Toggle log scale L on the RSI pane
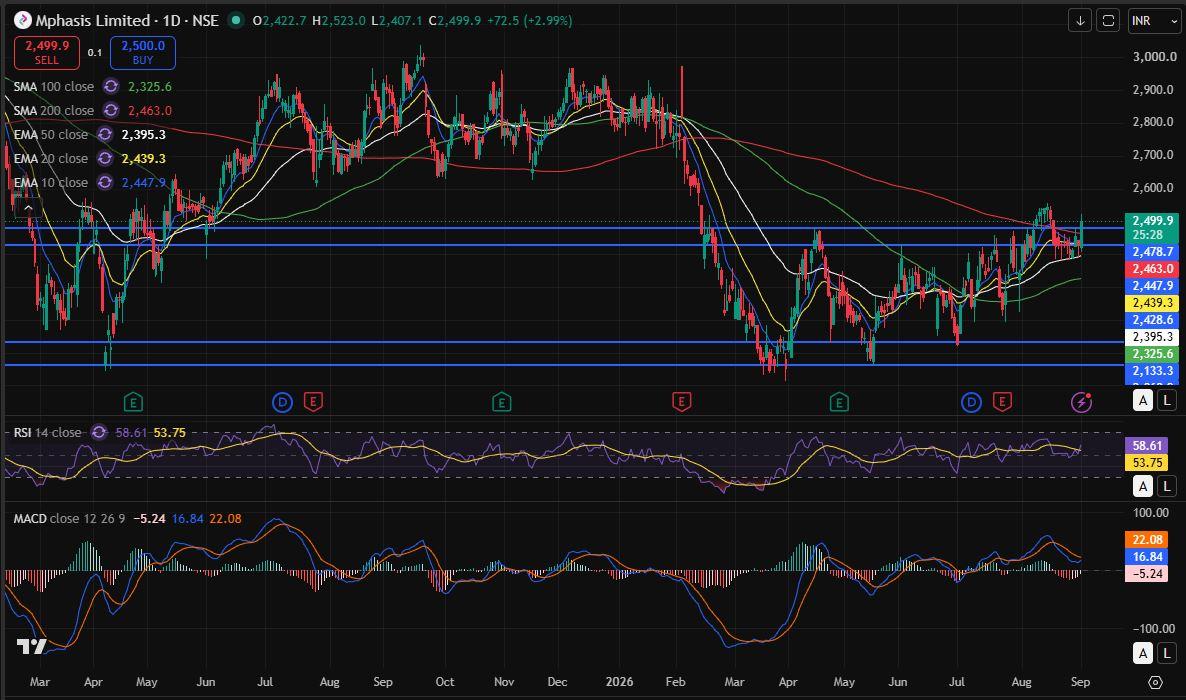 [1167, 486]
